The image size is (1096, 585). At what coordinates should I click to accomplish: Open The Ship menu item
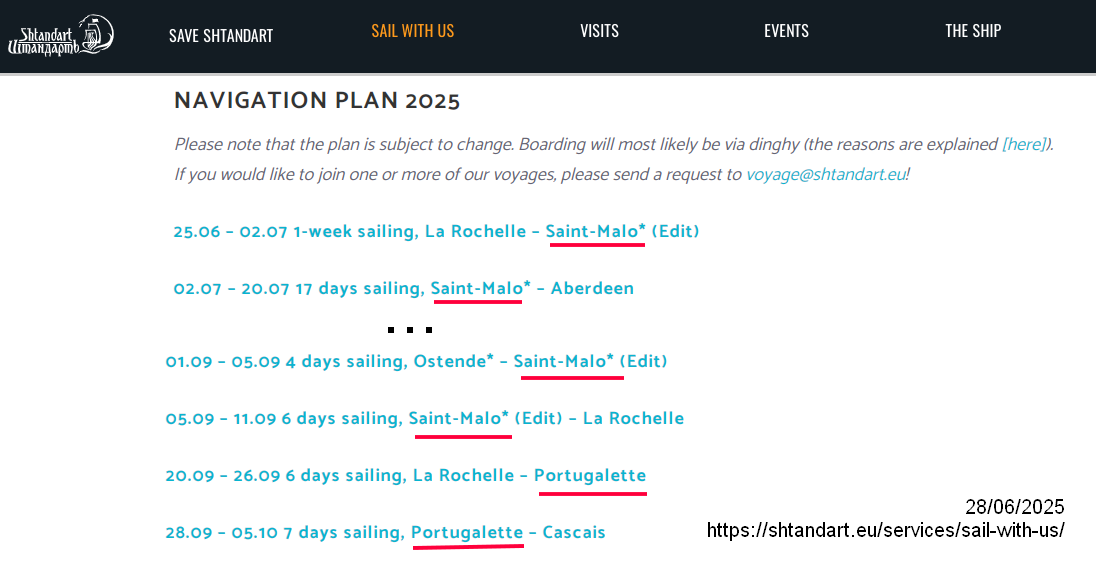pyautogui.click(x=973, y=31)
